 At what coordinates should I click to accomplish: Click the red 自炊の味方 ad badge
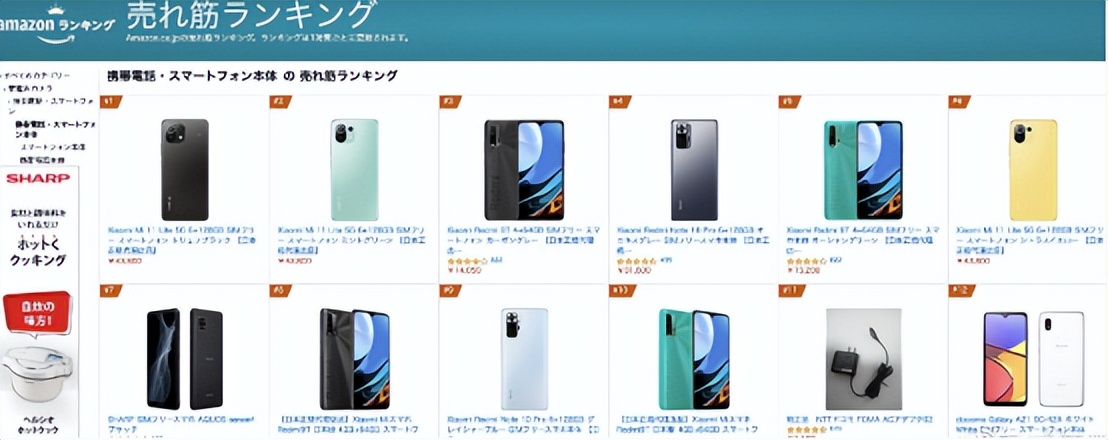(37, 314)
